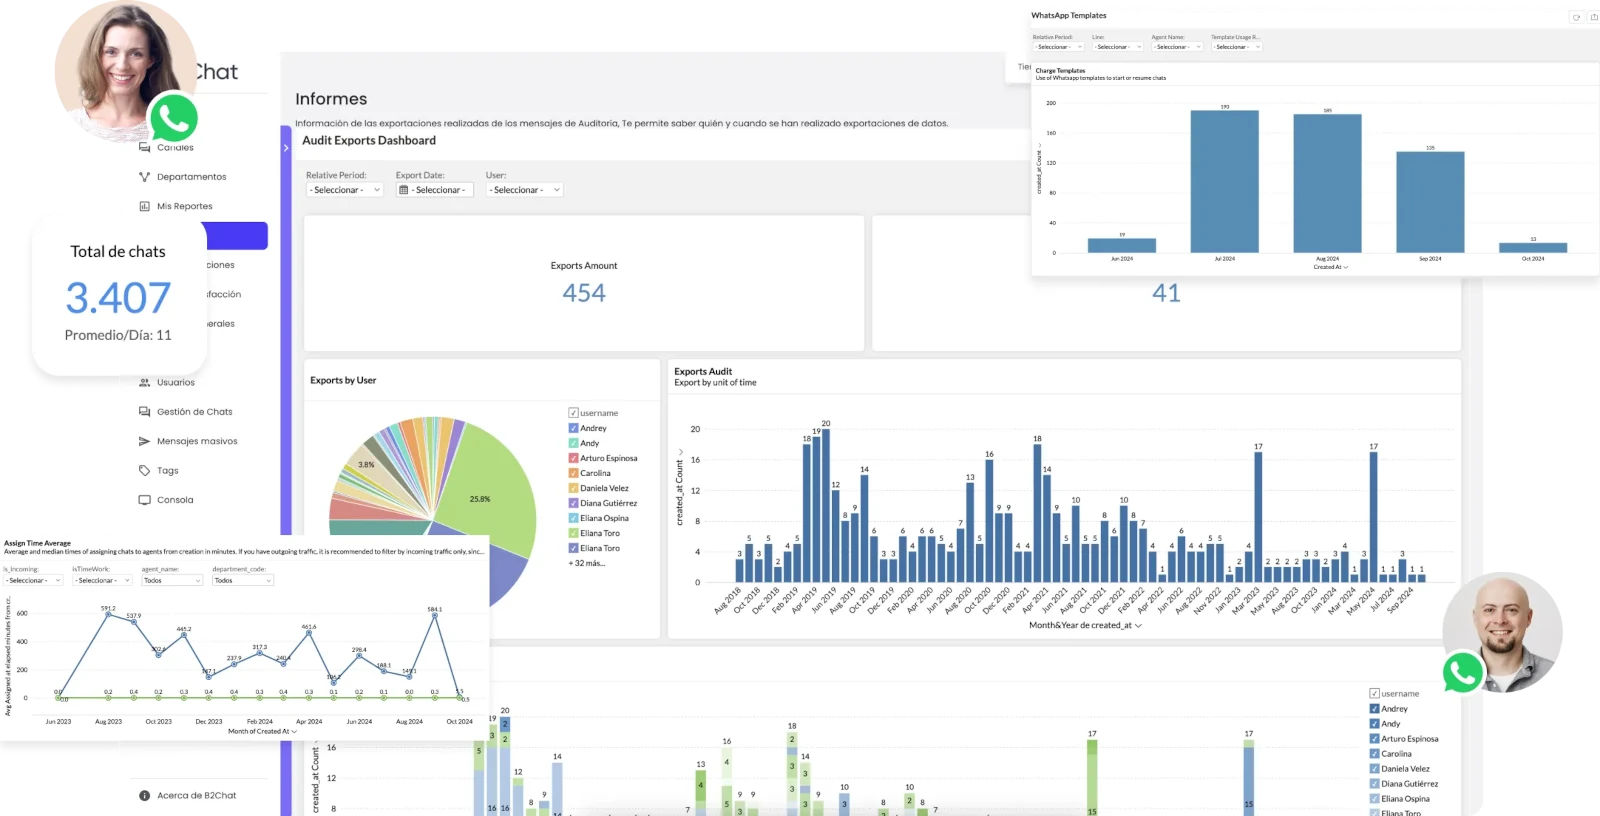
Task: Click the Consola monitor icon
Action: pos(144,500)
